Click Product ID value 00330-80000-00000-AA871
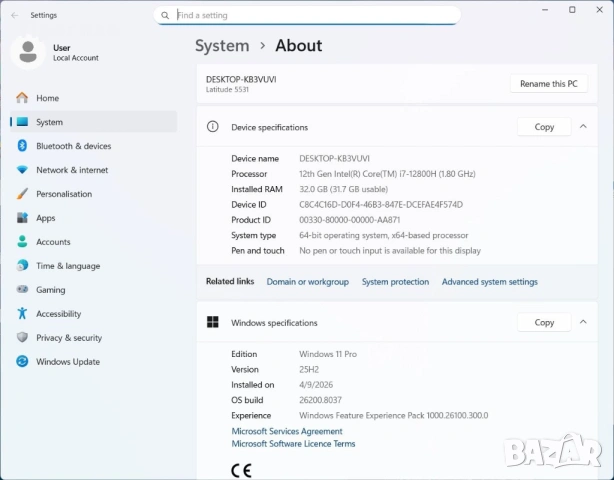The image size is (614, 480). pos(349,220)
